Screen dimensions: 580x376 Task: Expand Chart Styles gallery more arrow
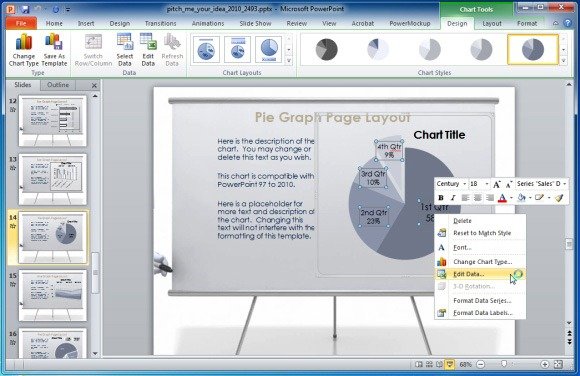563,61
